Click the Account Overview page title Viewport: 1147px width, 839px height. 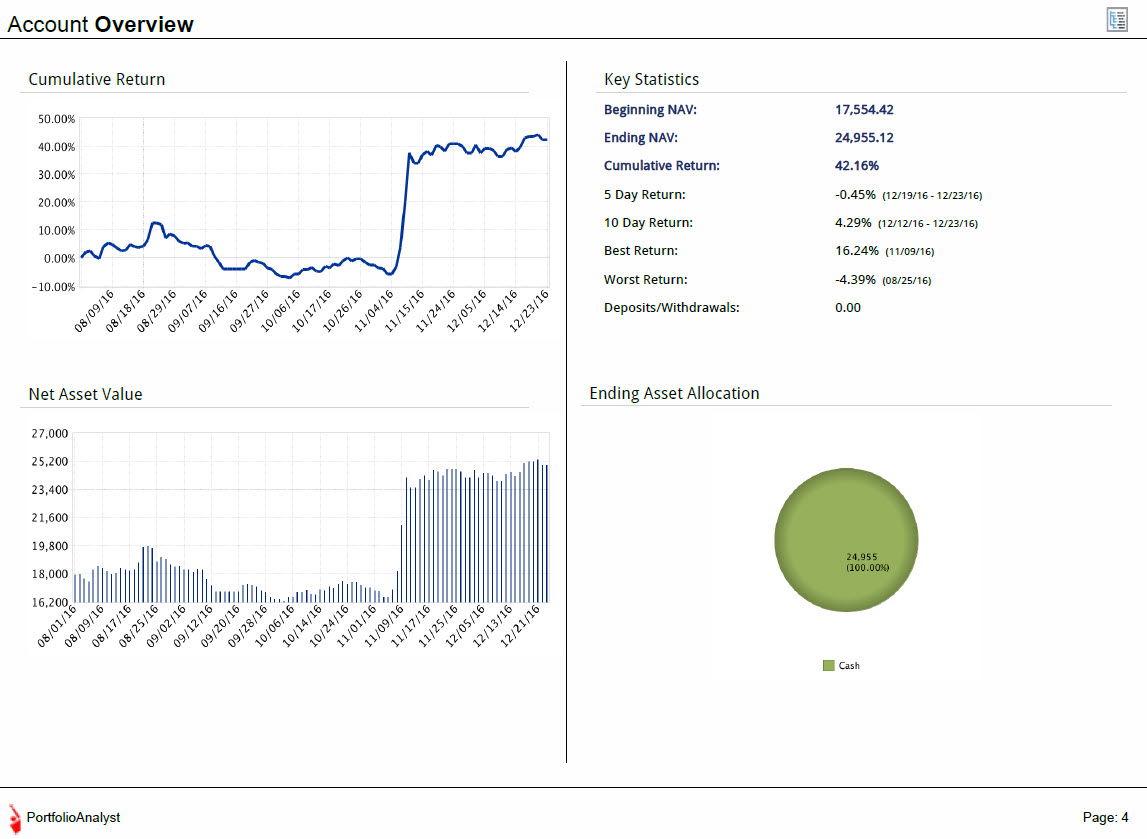tap(100, 24)
